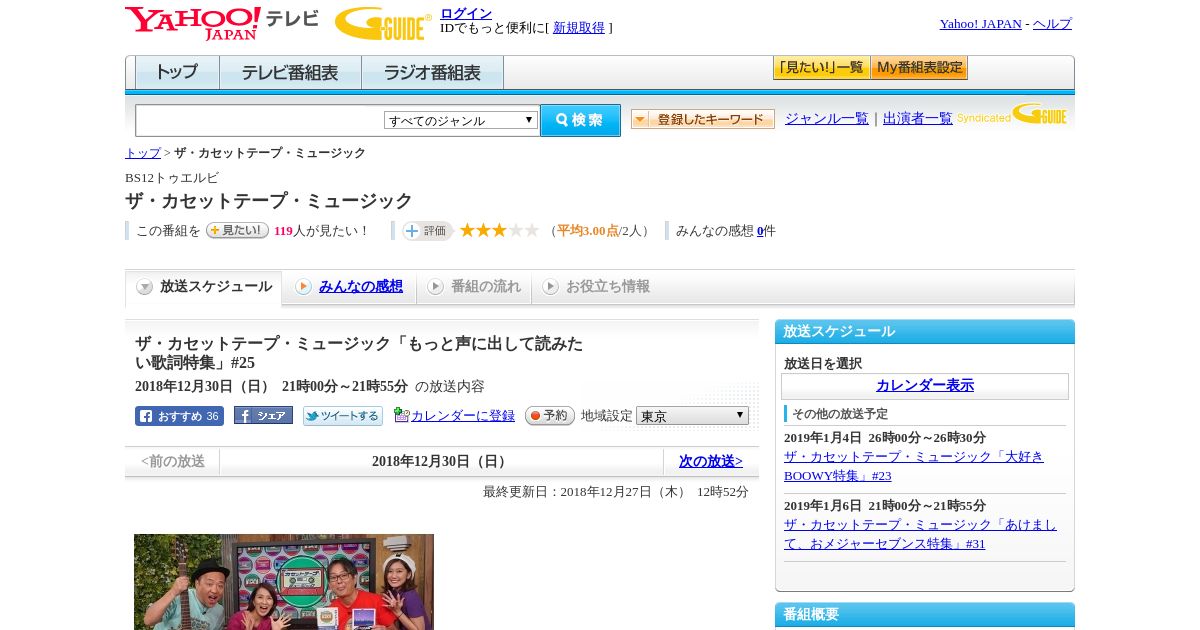Open あけまして、おメジャーセブンス特集 #31 link

pos(920,534)
